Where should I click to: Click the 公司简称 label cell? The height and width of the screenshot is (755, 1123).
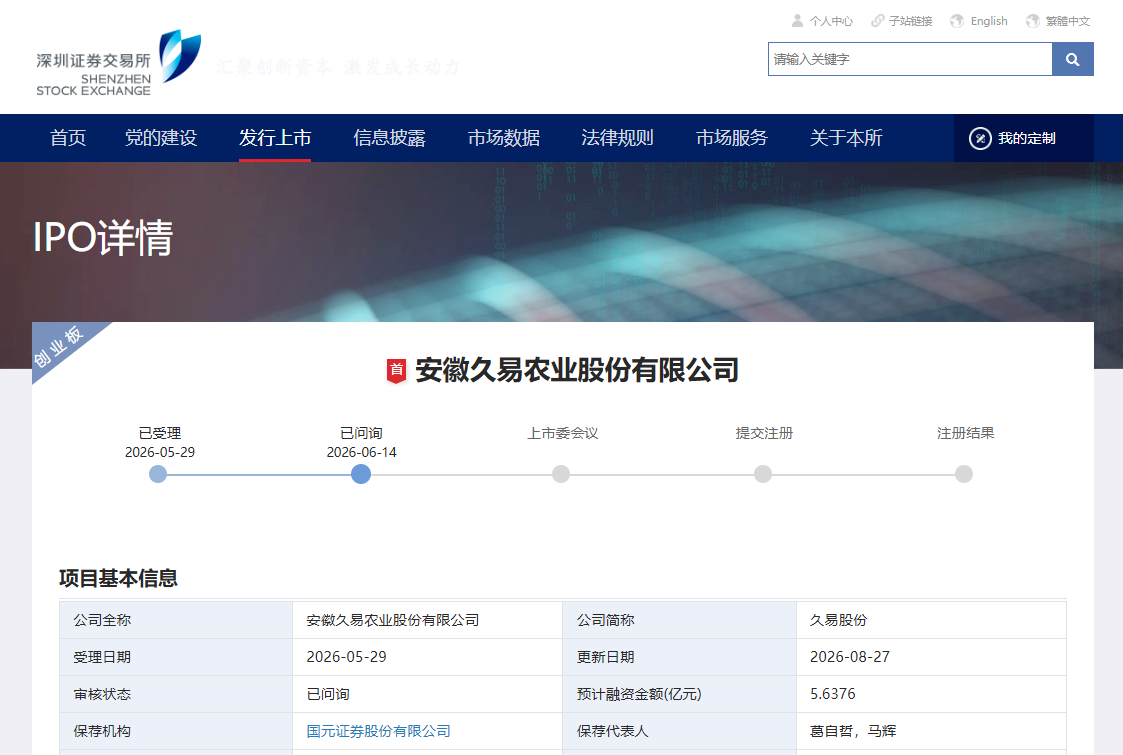[x=680, y=620]
